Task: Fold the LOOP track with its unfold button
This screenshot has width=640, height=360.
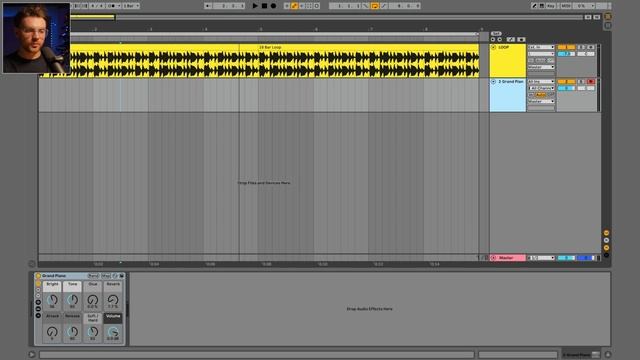Action: (493, 47)
